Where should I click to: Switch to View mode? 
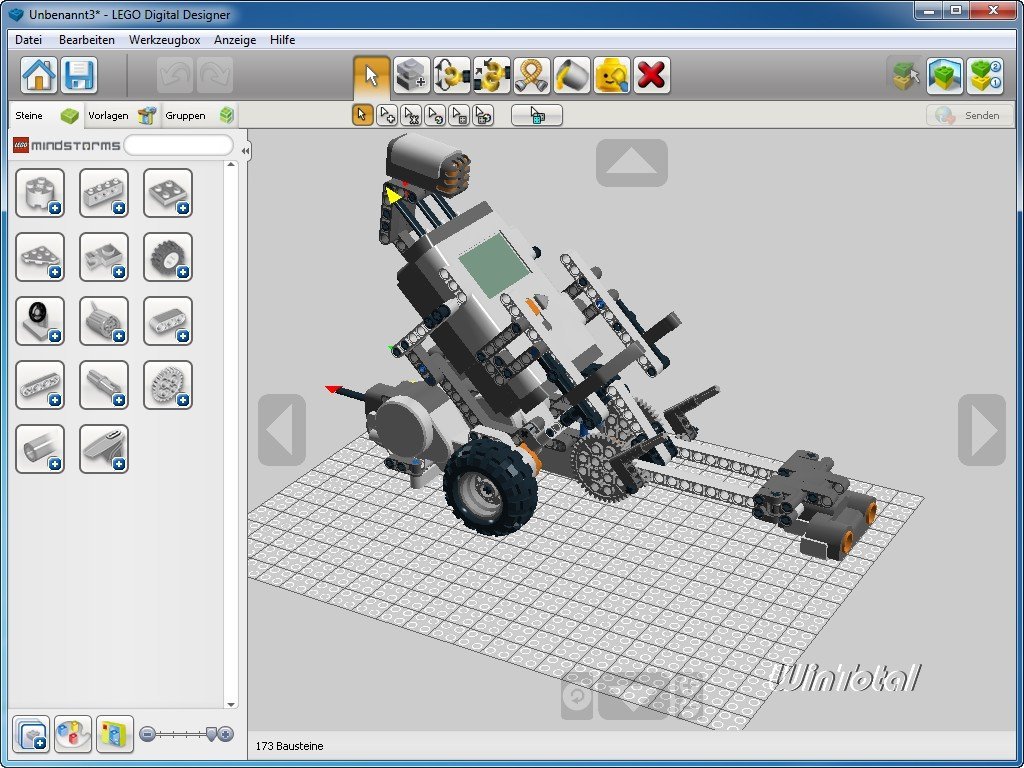point(945,76)
